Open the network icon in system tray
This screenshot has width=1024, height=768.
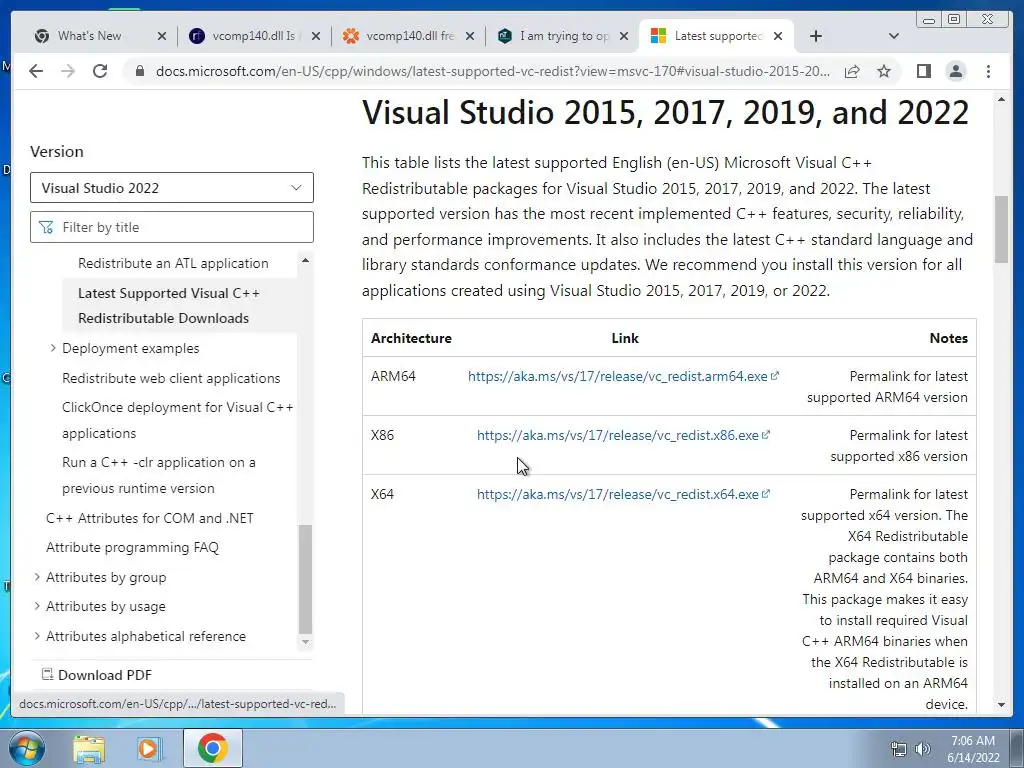[x=899, y=749]
